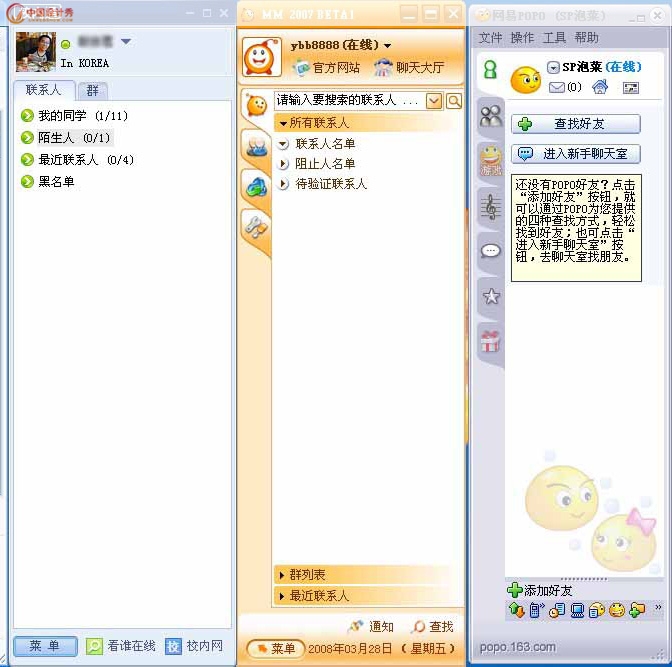The width and height of the screenshot is (672, 667).
Task: Open the 官方网站 link
Action: click(336, 68)
